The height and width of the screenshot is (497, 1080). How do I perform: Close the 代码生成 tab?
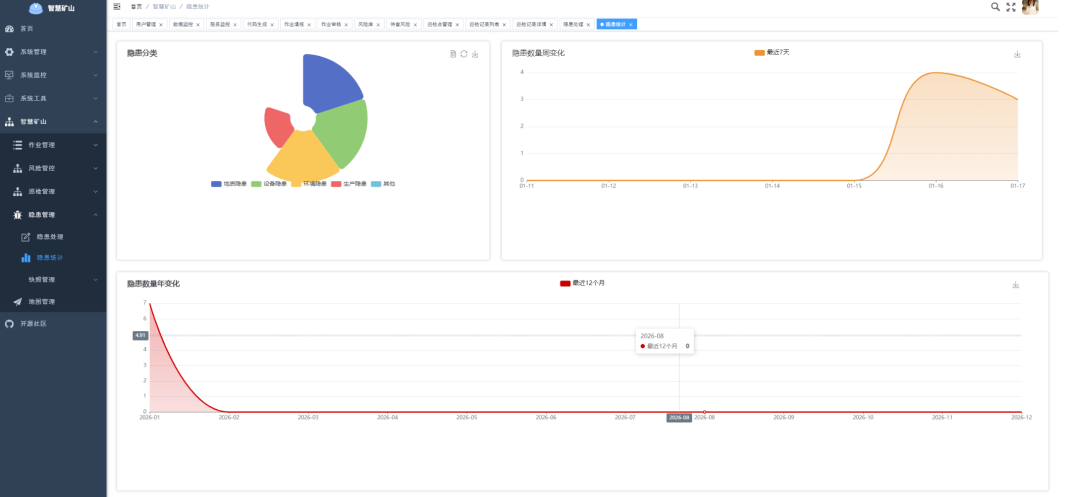coord(272,24)
